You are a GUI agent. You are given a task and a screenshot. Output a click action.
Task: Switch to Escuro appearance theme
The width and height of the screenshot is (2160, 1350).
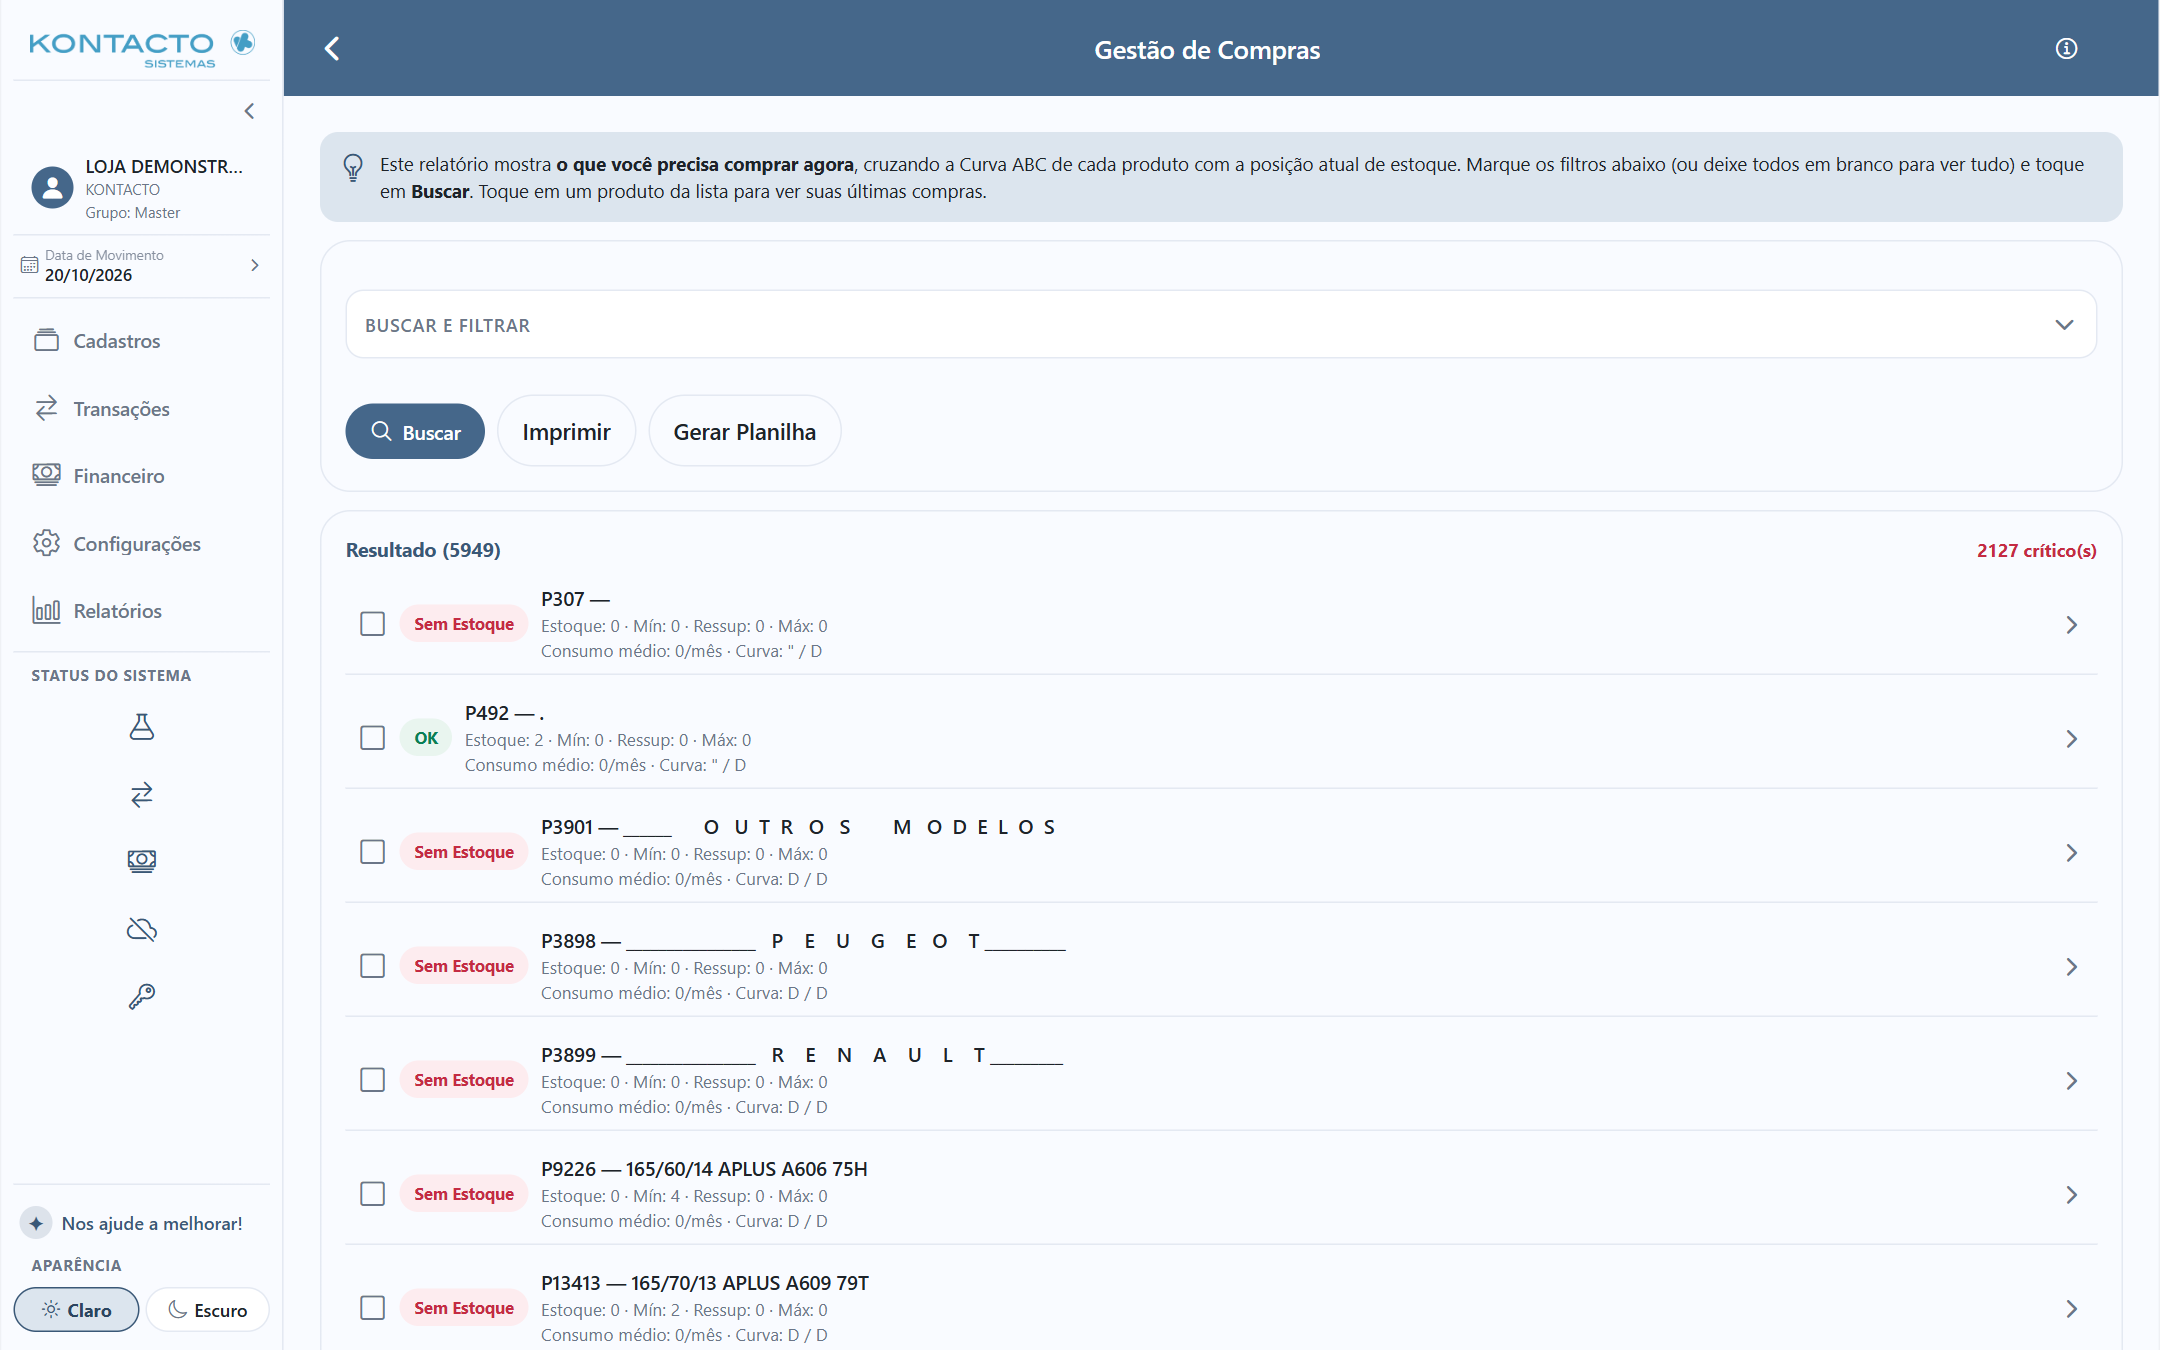(x=207, y=1310)
